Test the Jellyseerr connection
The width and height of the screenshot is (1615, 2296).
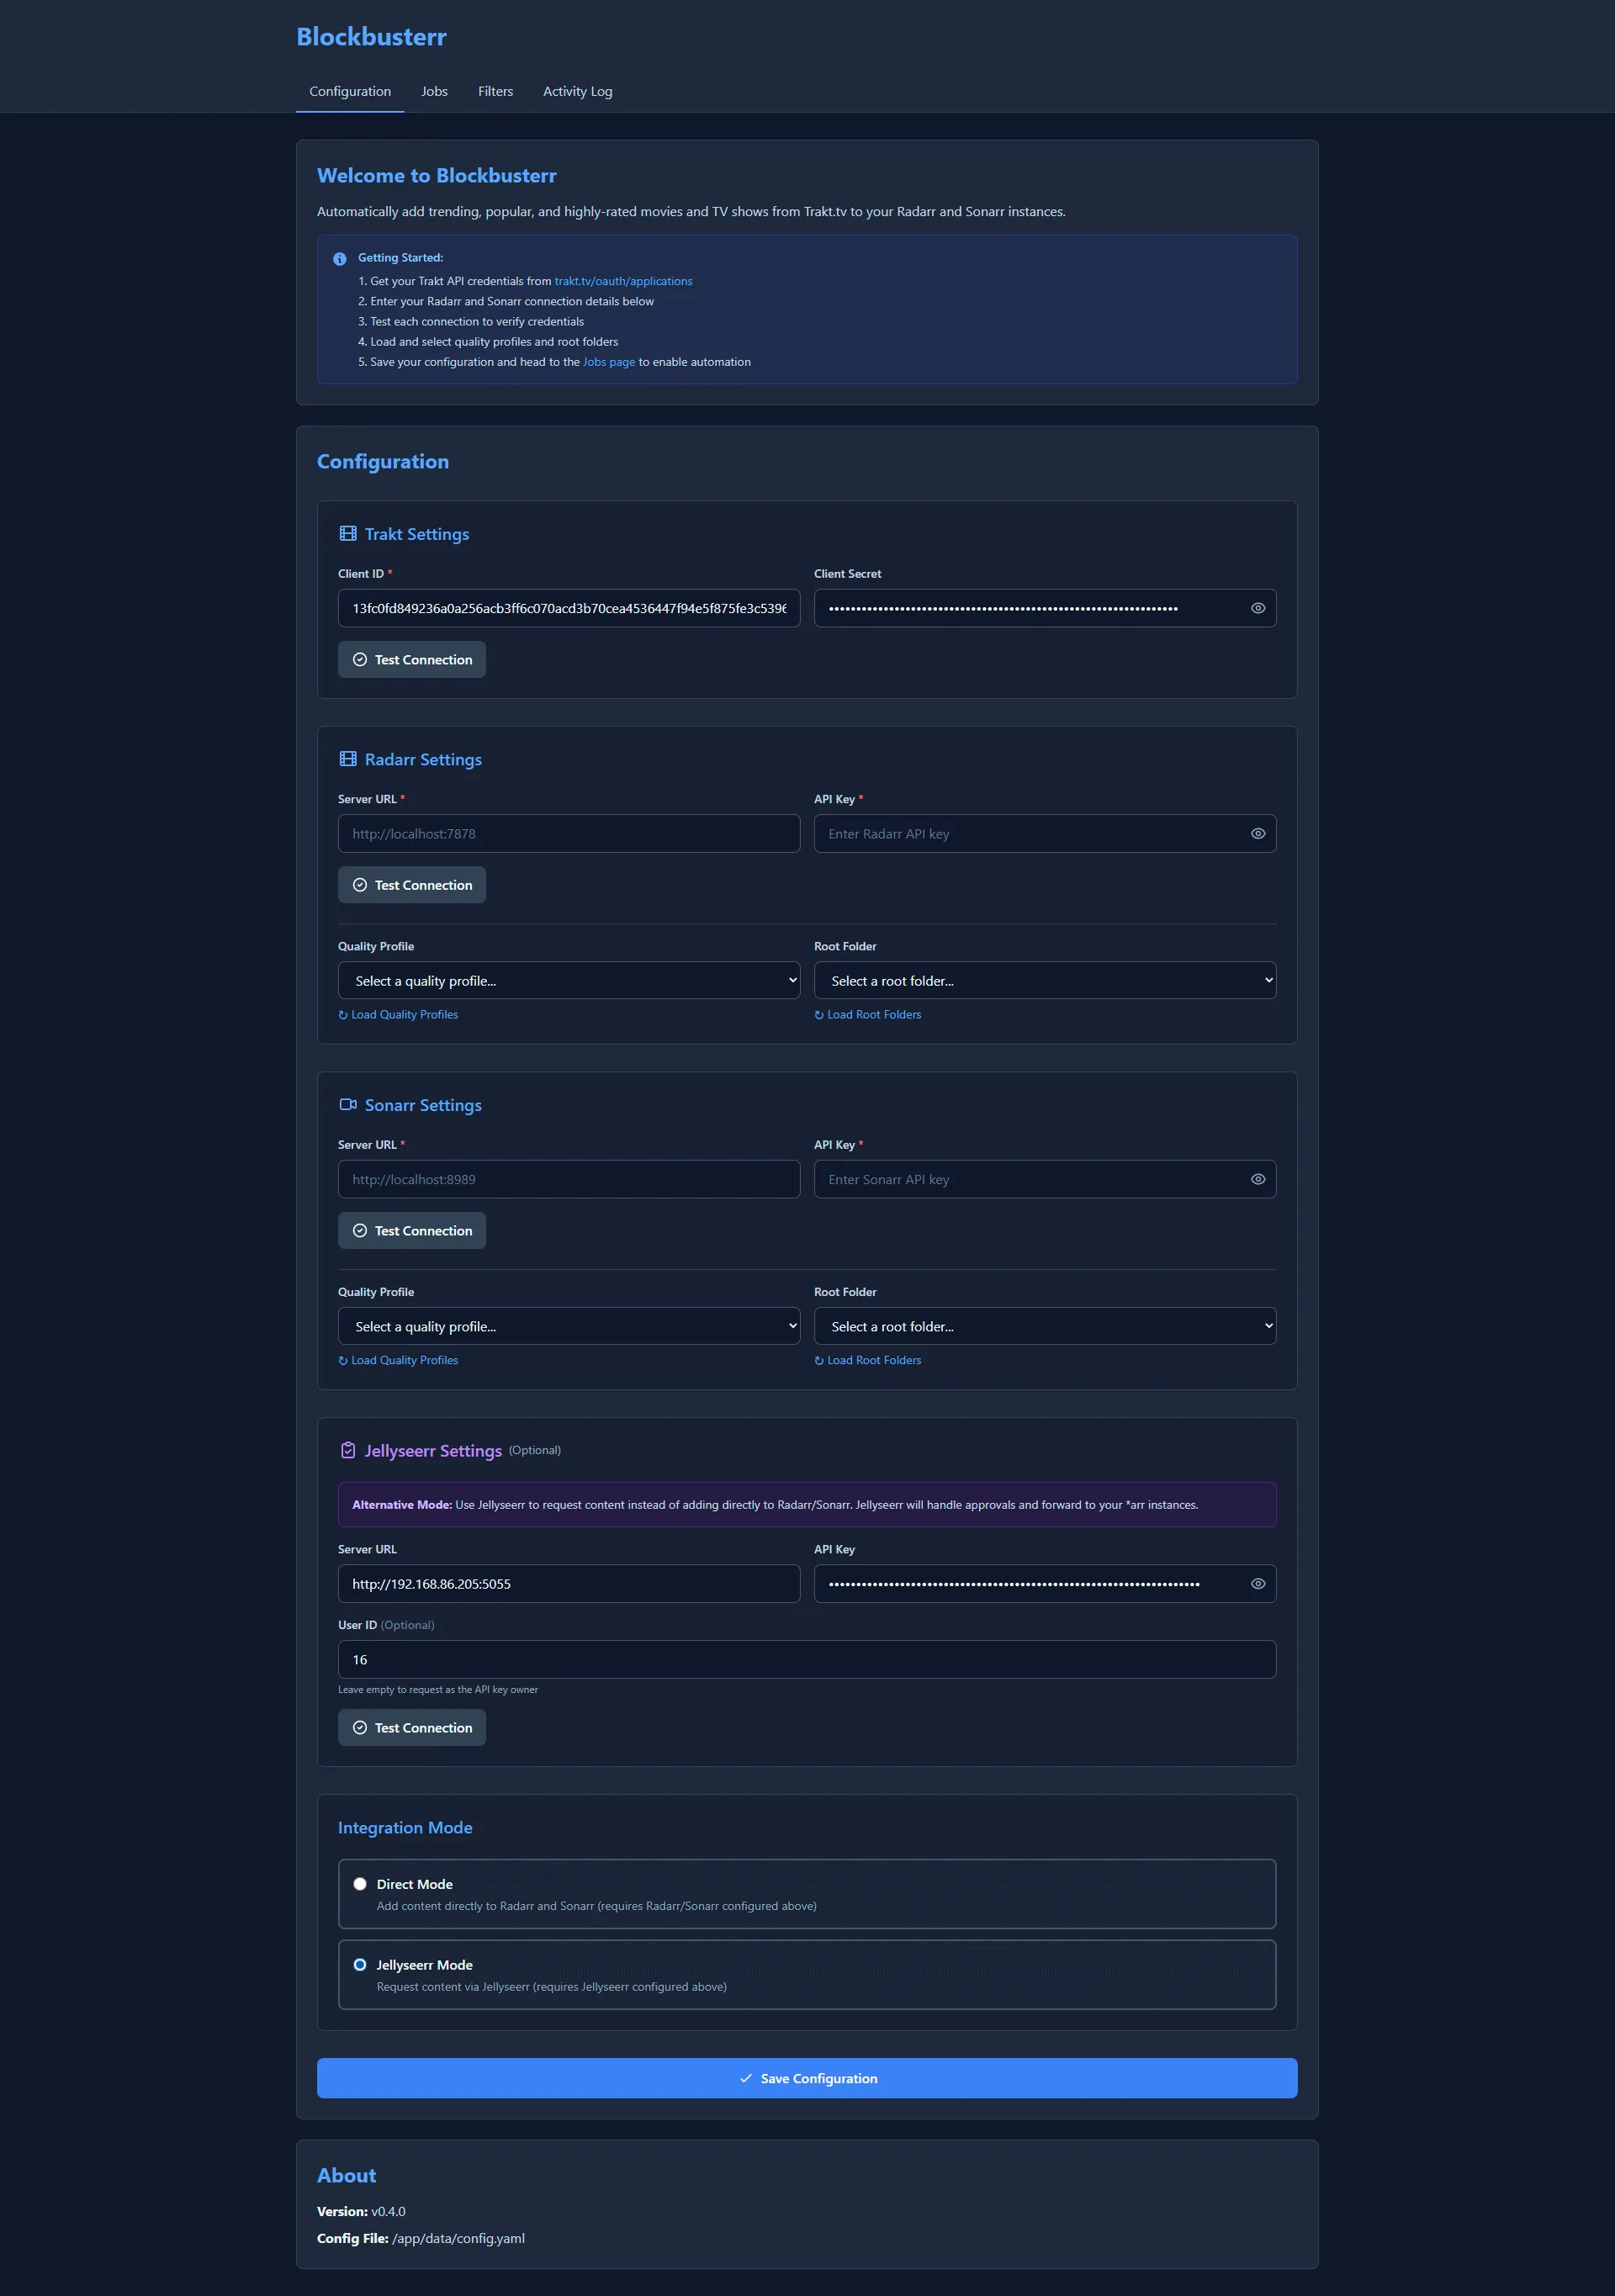pos(411,1727)
